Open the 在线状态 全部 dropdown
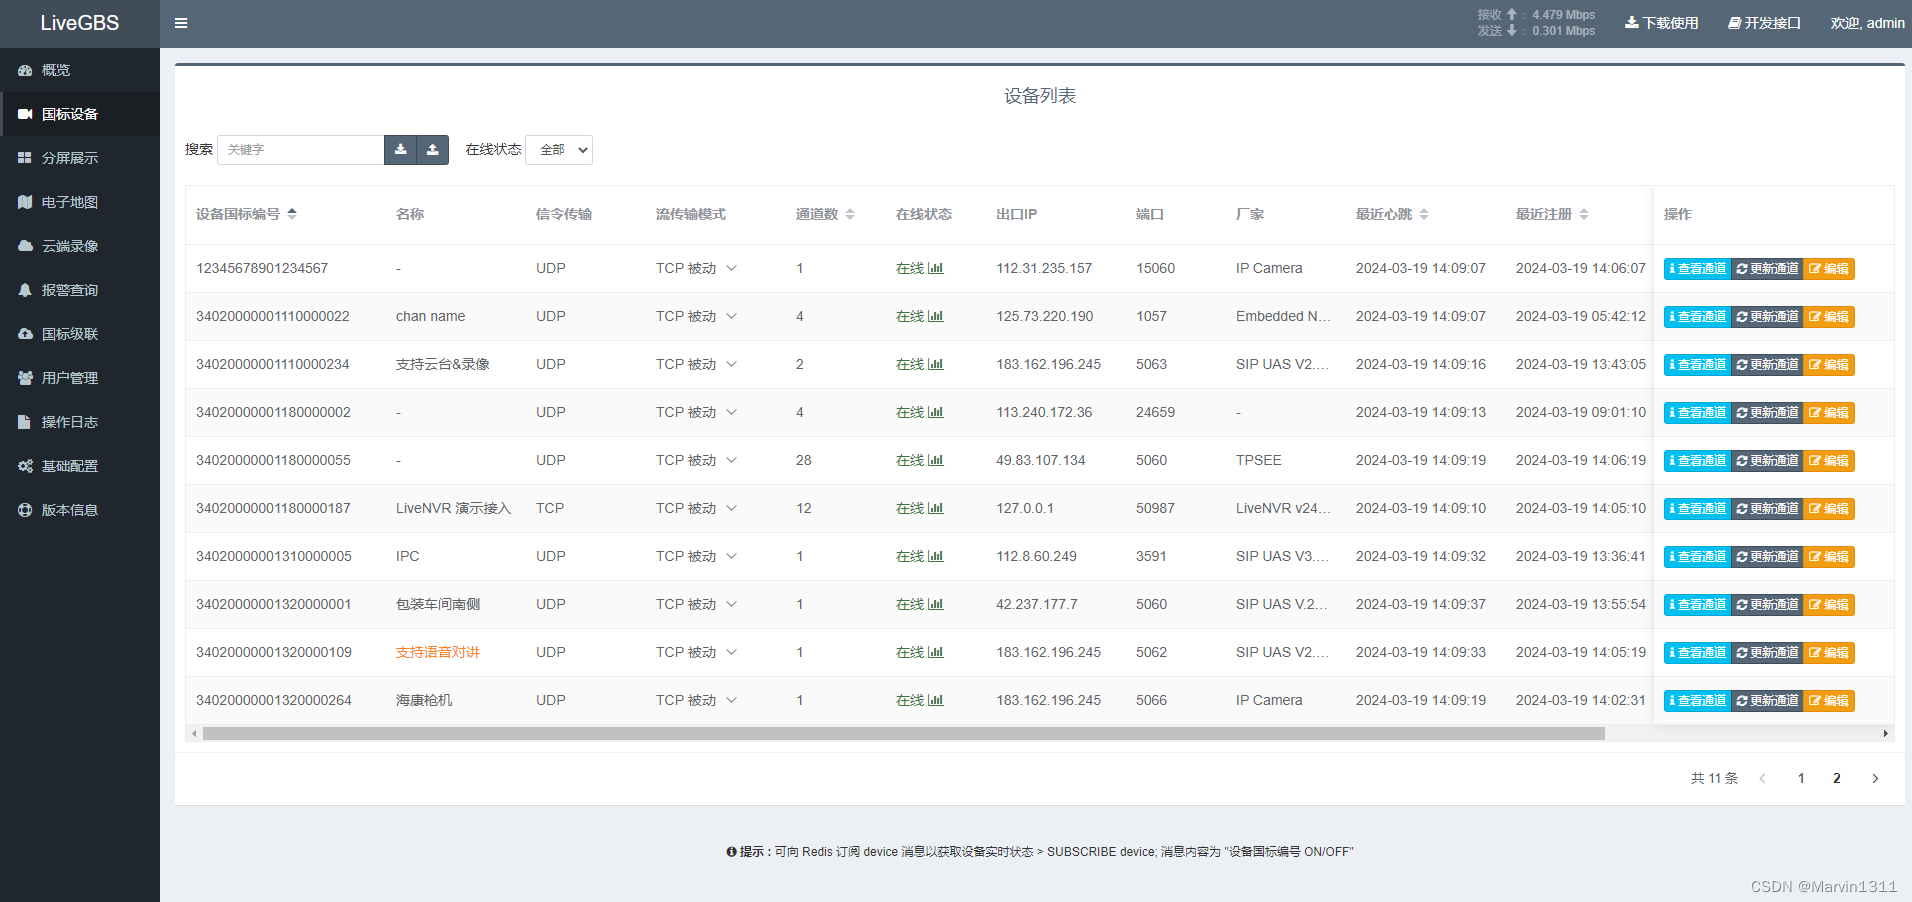The width and height of the screenshot is (1912, 902). 559,150
